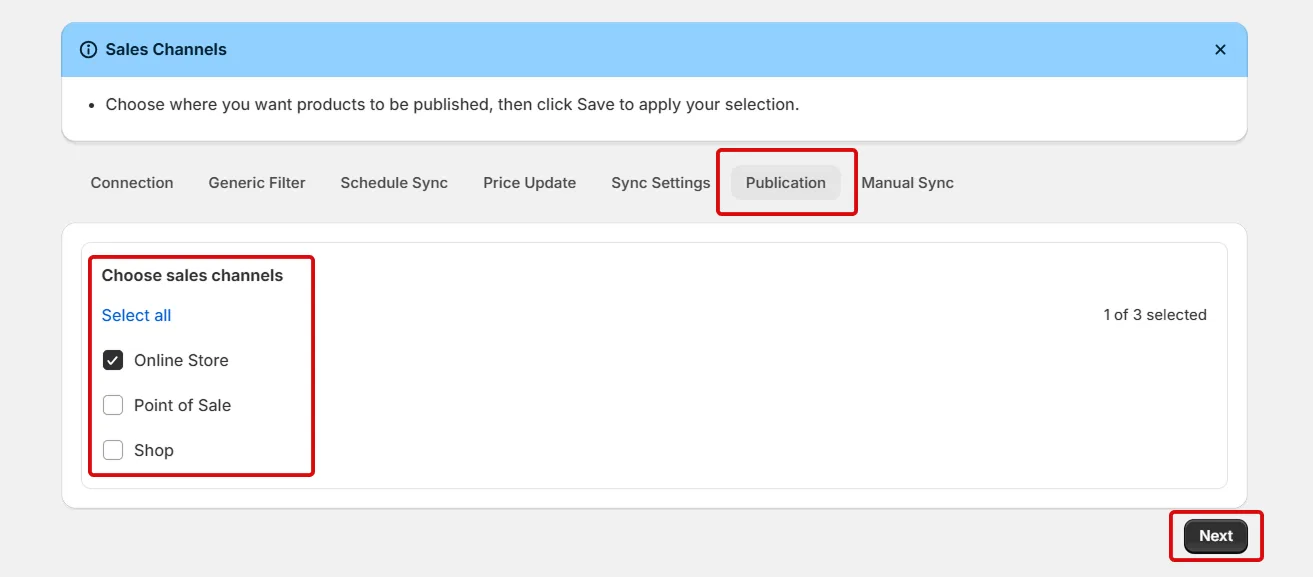Select the Publication tab
1313x577 pixels.
coord(786,183)
